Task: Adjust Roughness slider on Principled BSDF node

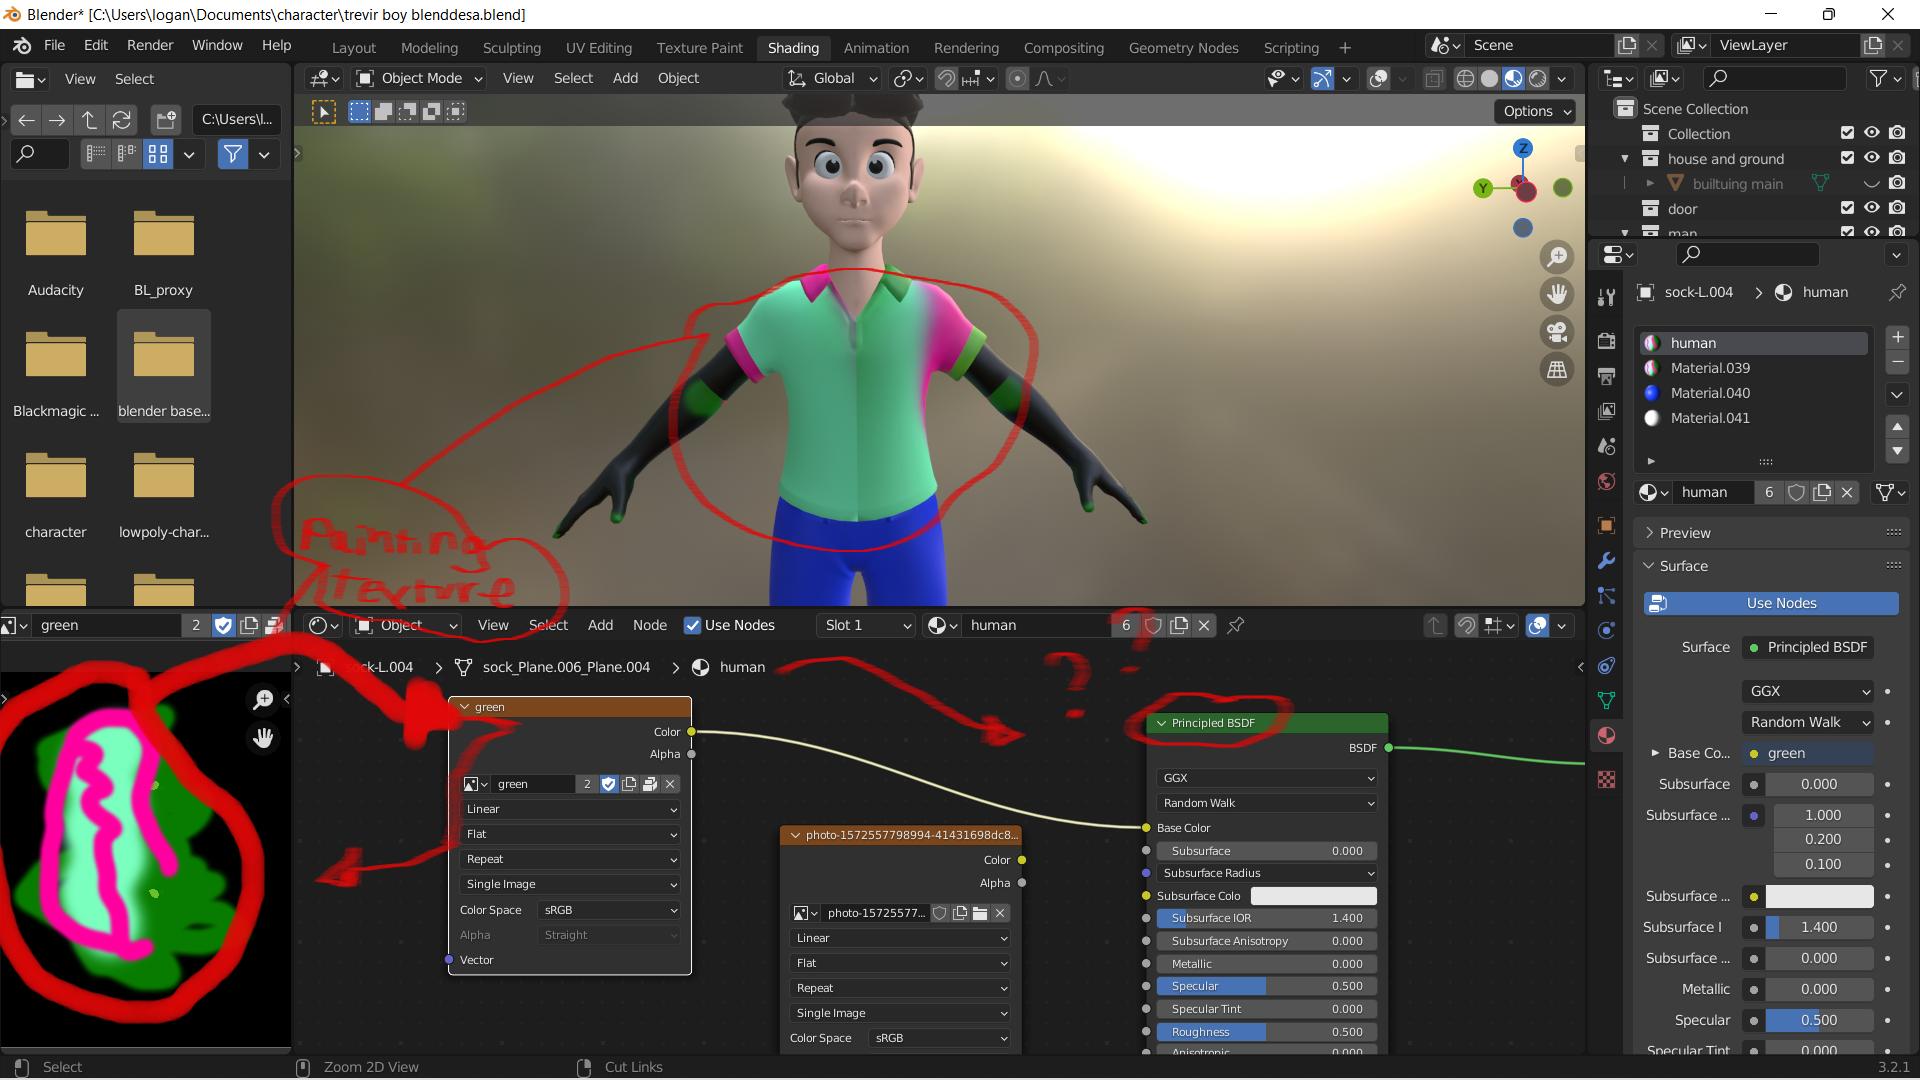Action: tap(1267, 1032)
